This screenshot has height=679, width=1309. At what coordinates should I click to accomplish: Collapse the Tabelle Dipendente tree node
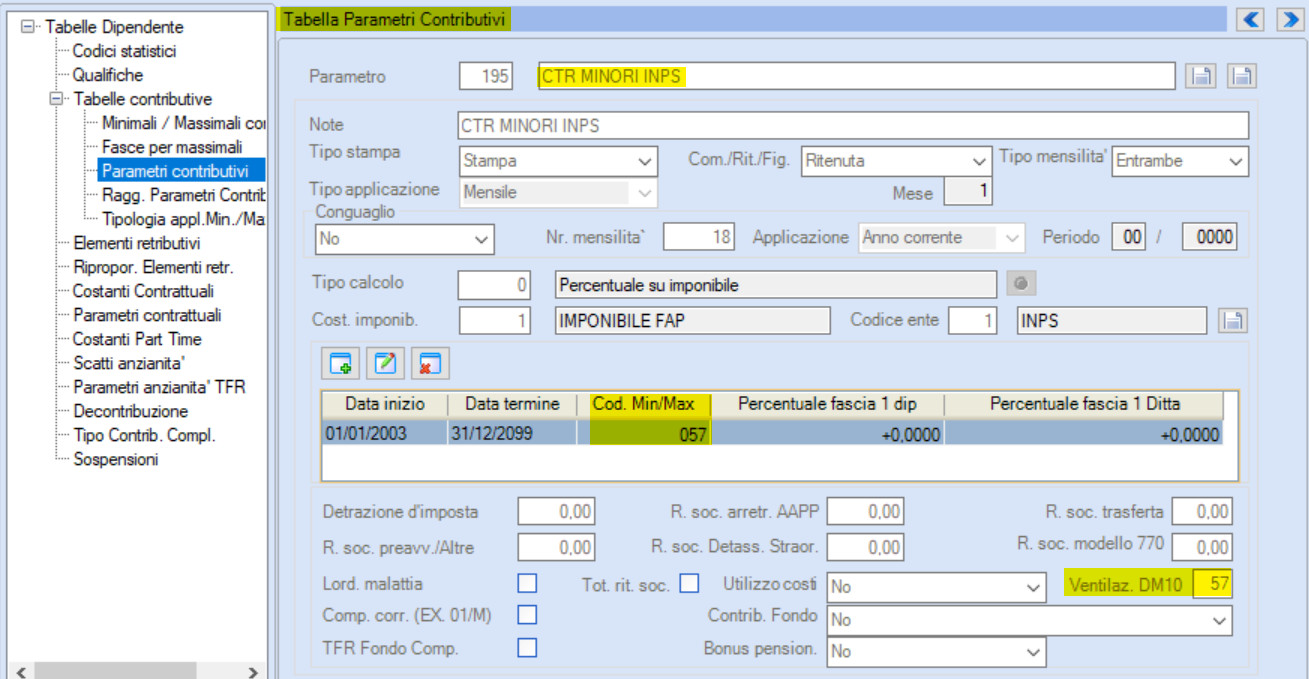click(x=27, y=27)
